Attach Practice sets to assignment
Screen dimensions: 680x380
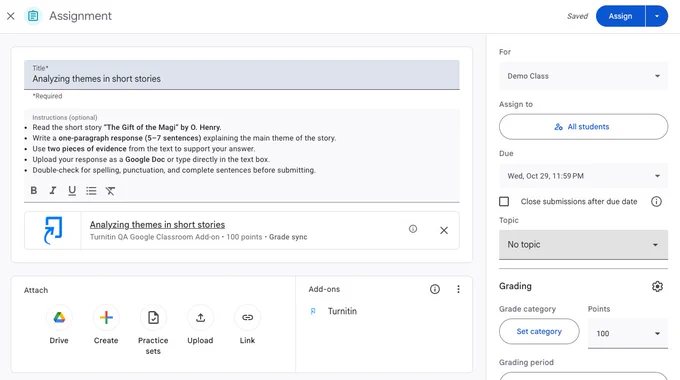pyautogui.click(x=153, y=318)
